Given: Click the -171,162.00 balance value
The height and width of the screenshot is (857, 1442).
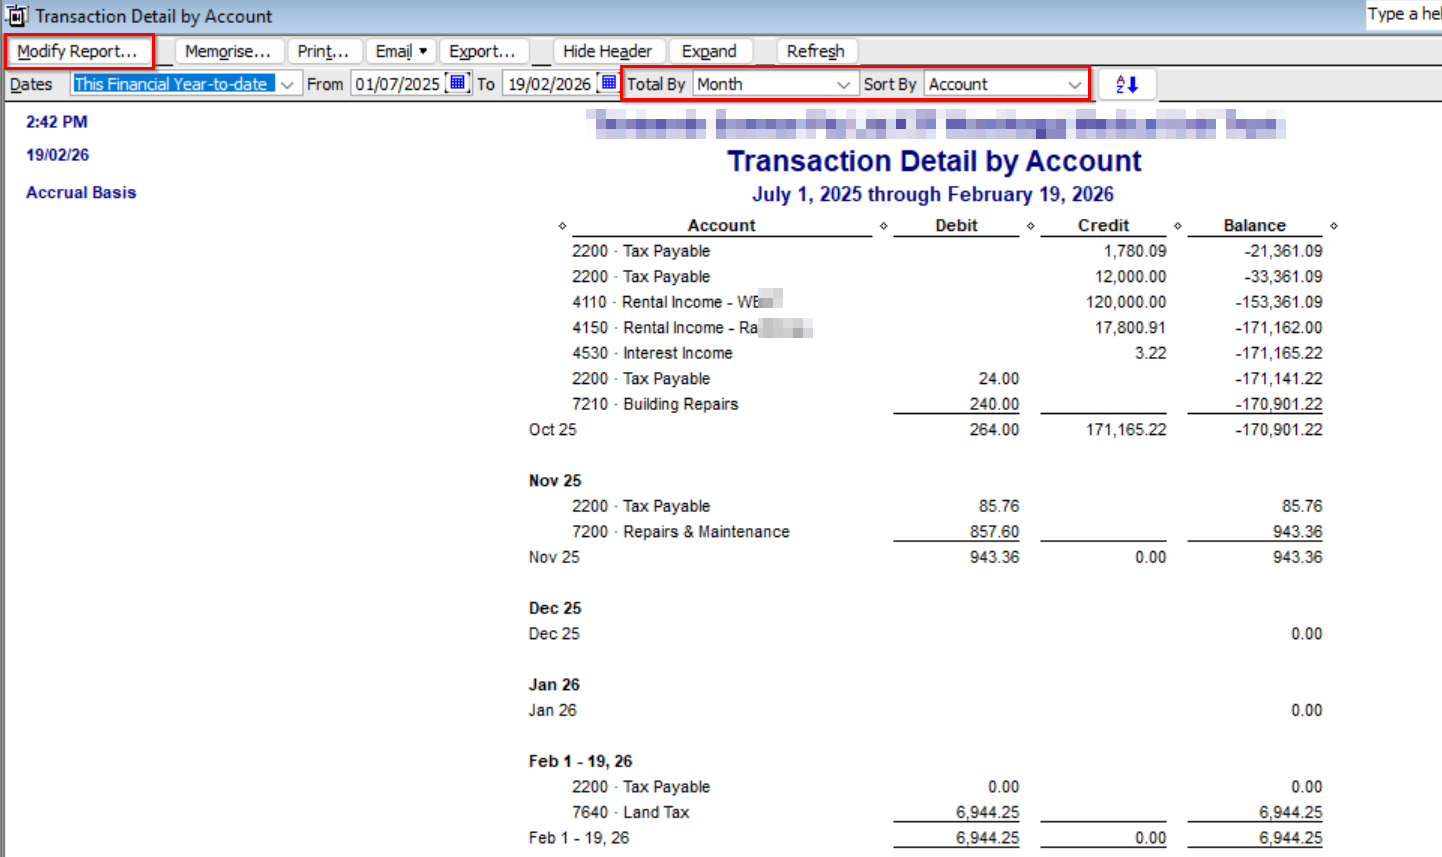Looking at the screenshot, I should pyautogui.click(x=1279, y=327).
